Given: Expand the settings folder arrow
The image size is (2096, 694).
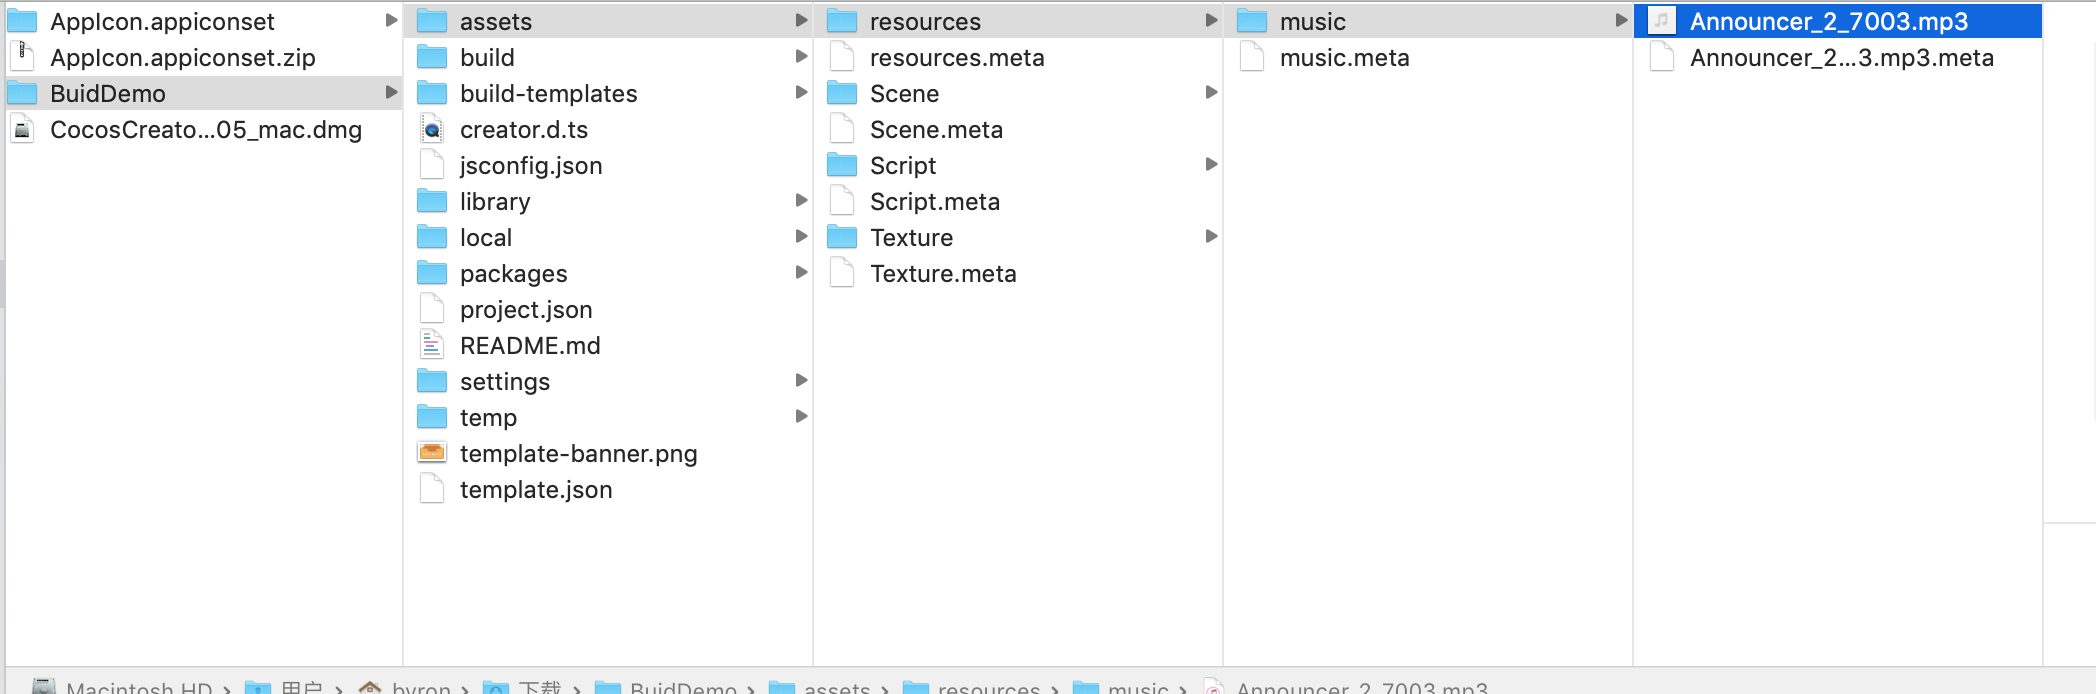Looking at the screenshot, I should coord(801,381).
